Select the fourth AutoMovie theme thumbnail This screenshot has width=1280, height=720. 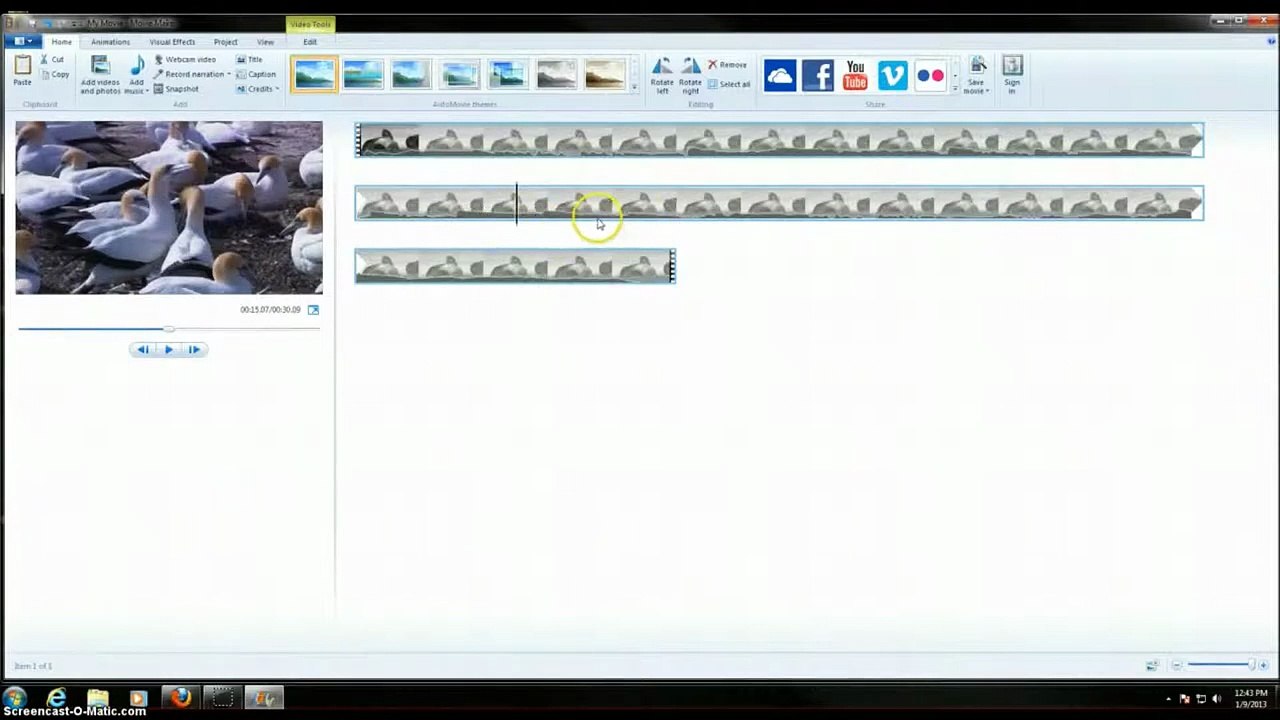tap(460, 74)
